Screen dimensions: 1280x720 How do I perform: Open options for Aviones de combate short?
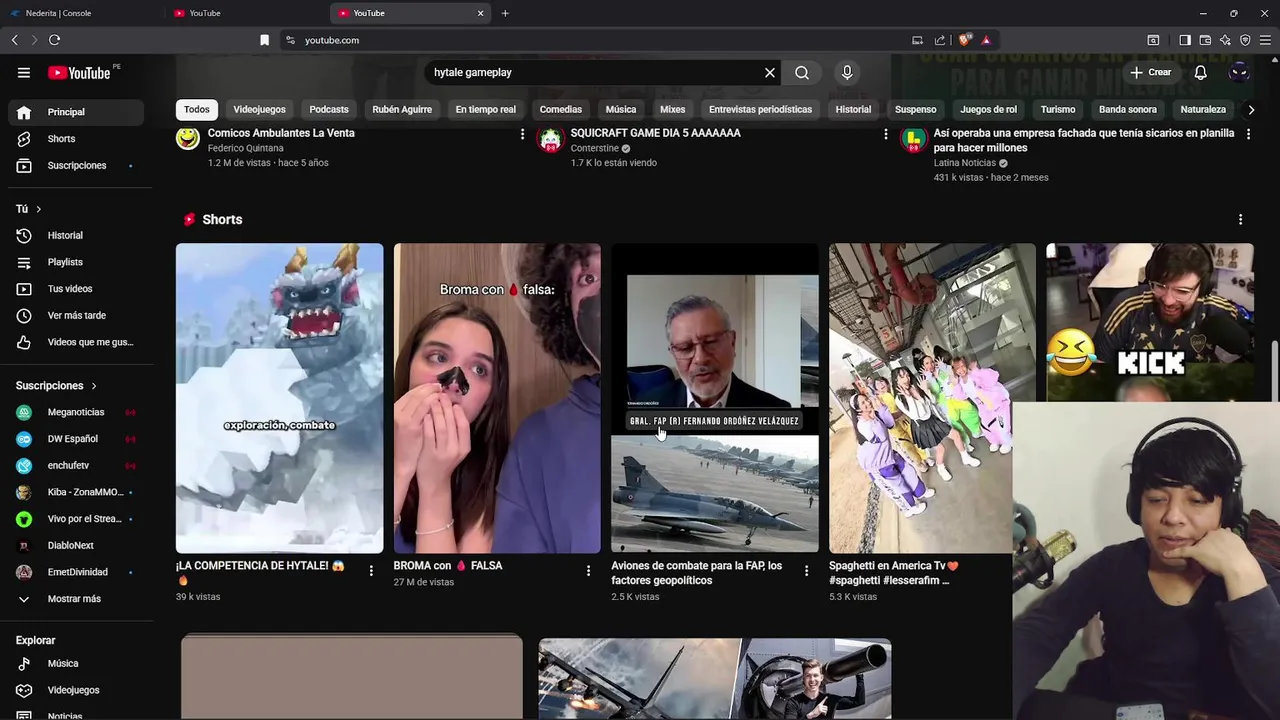[x=806, y=571]
